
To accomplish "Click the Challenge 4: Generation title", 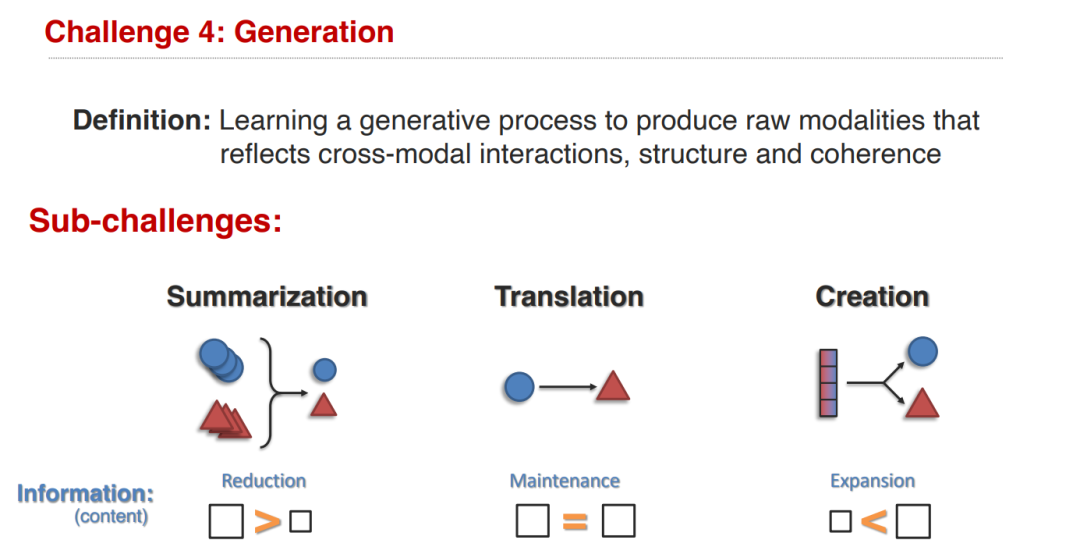I will (219, 32).
